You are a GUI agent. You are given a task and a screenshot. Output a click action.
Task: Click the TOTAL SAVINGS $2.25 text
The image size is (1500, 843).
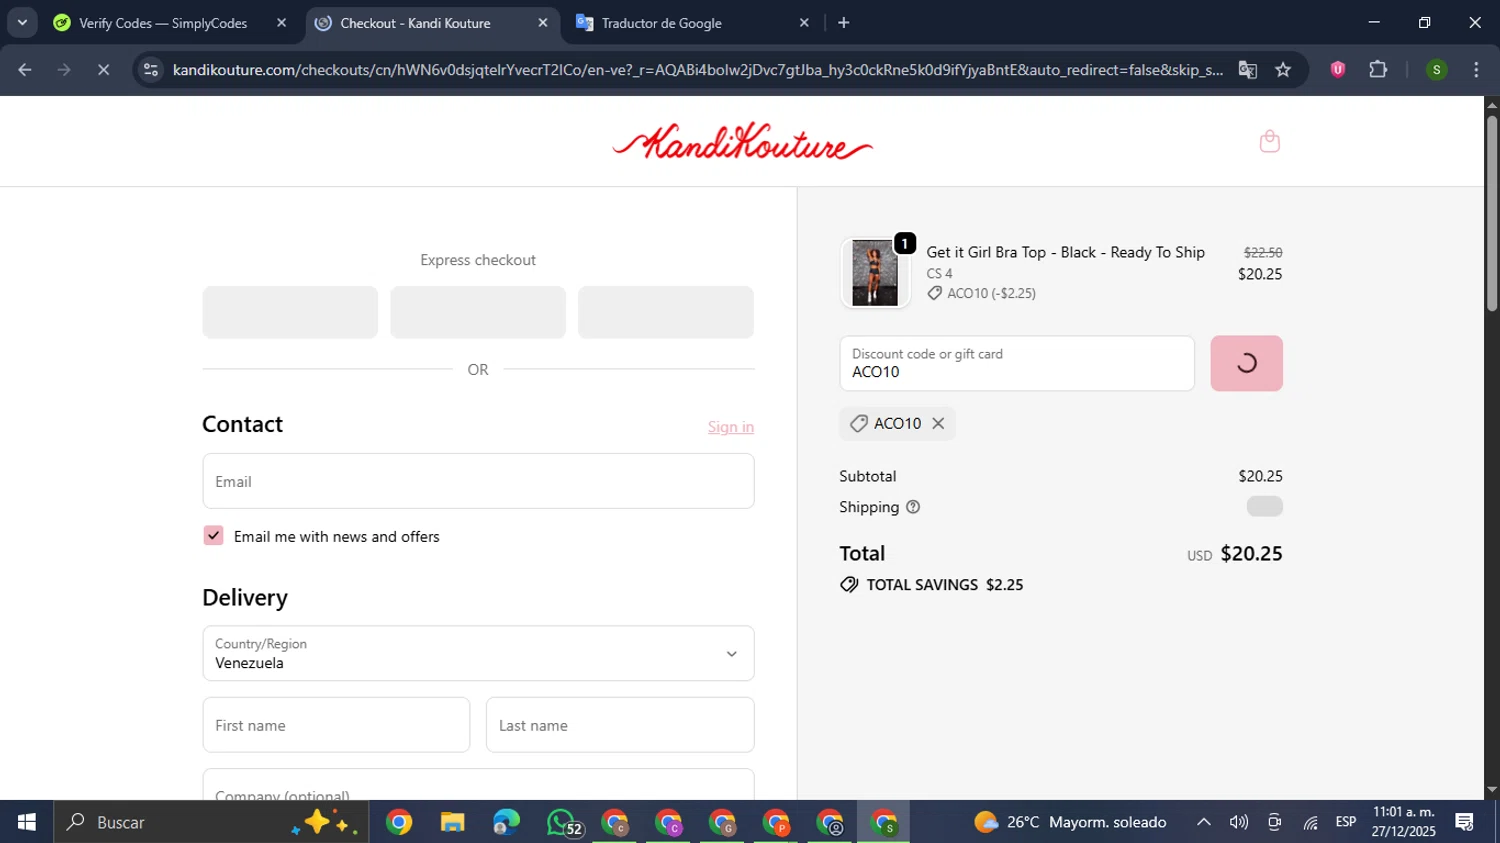[x=944, y=585]
